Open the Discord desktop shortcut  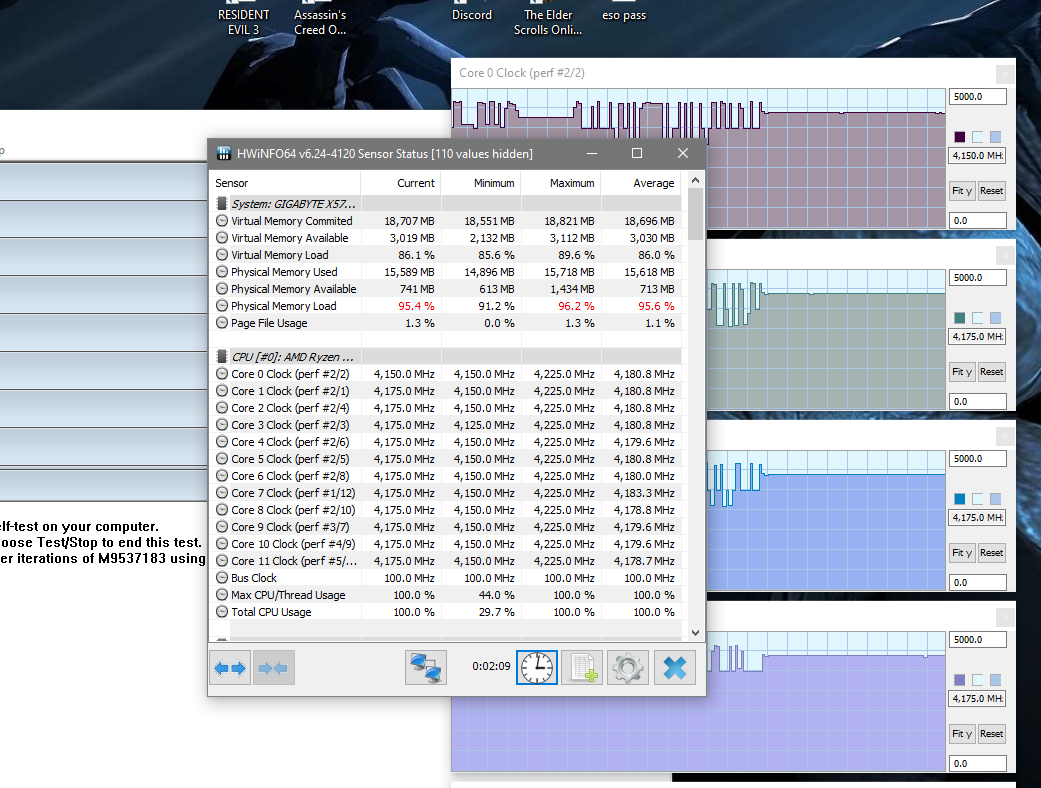[472, 15]
